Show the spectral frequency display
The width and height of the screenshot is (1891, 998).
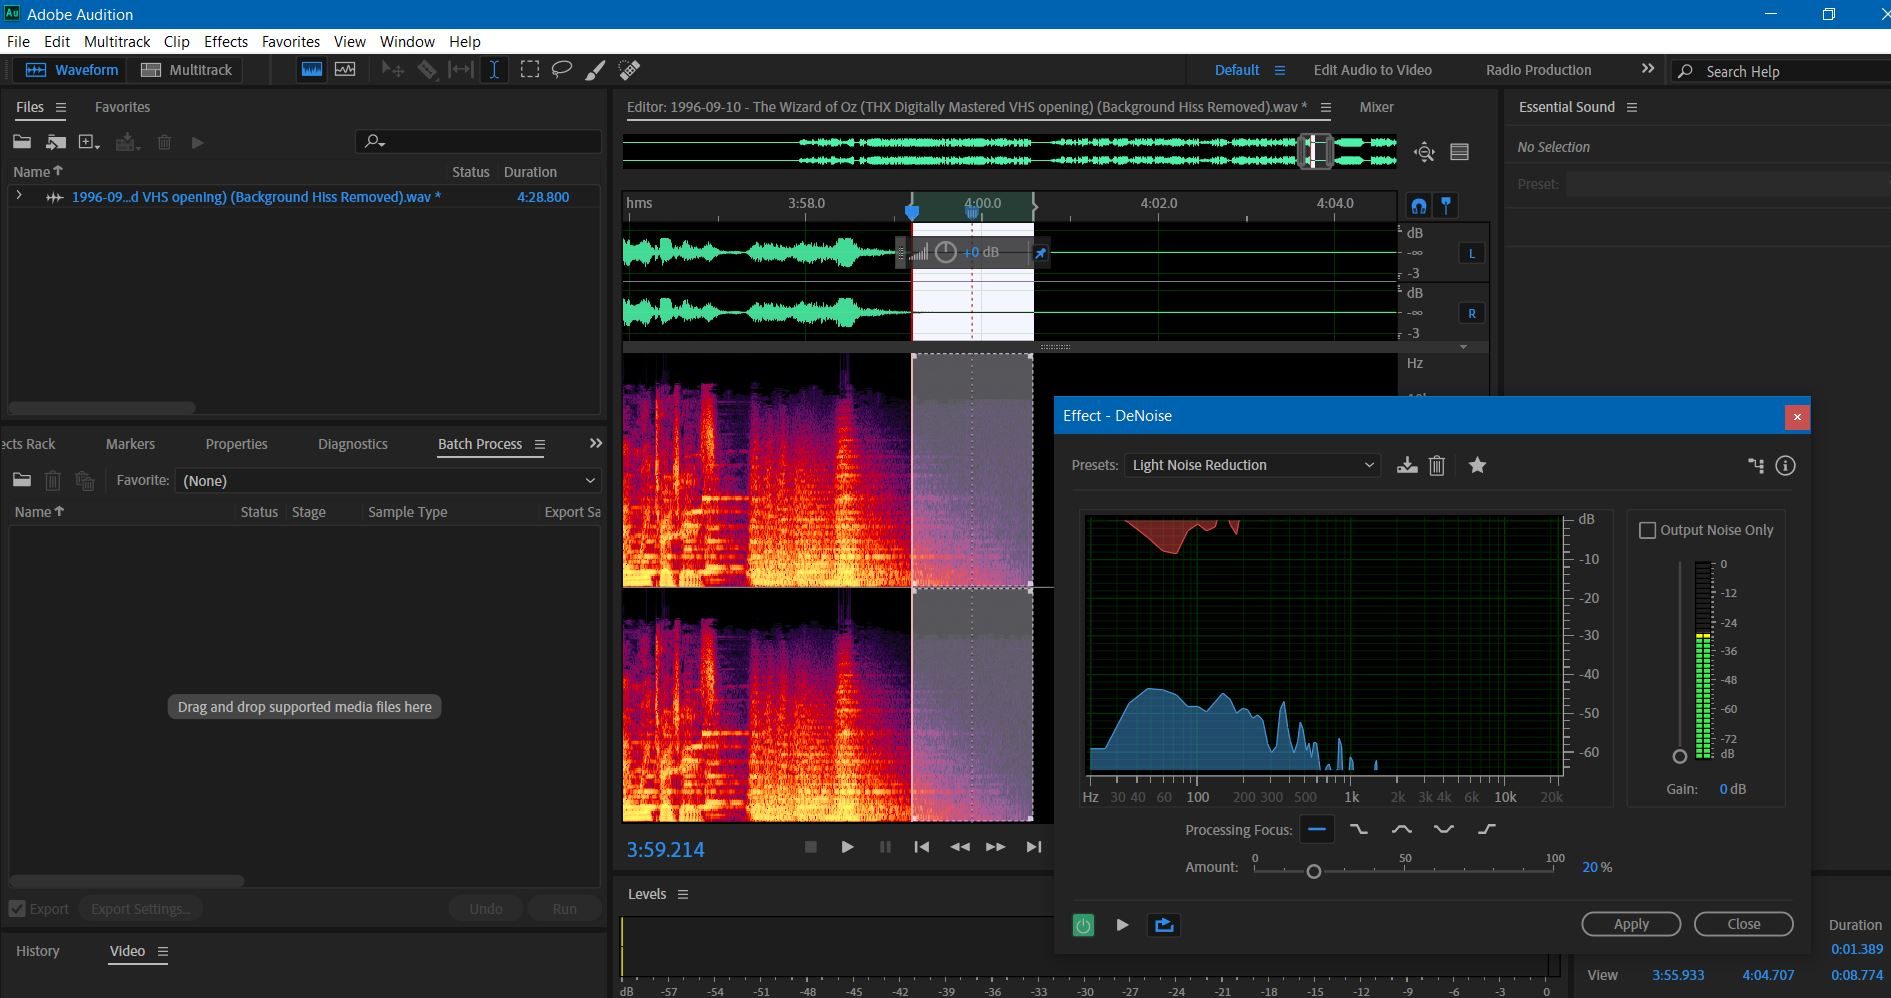(x=312, y=70)
